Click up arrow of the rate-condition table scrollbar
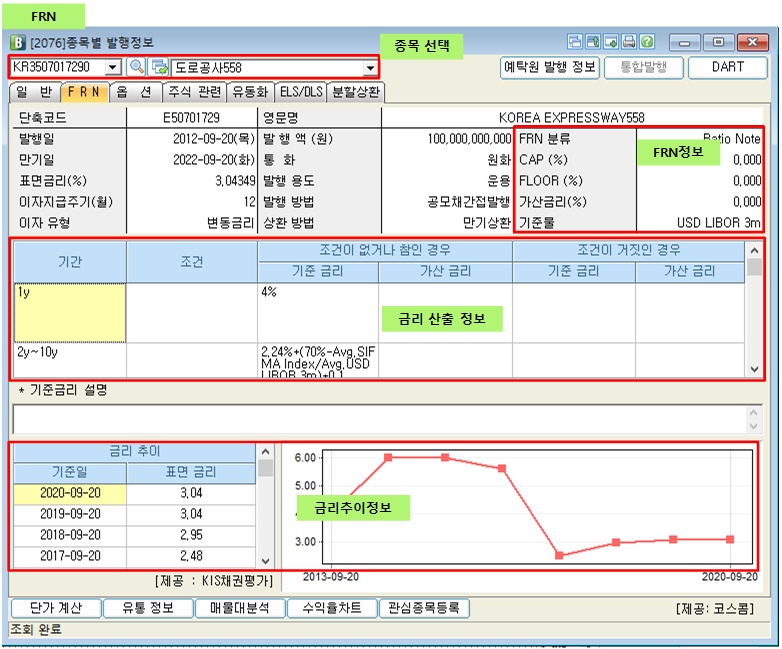 click(754, 250)
